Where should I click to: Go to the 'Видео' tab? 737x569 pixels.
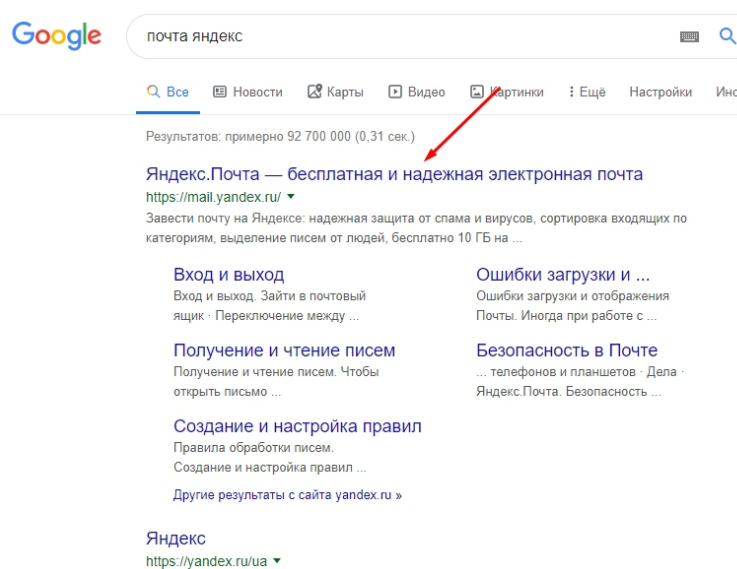point(417,92)
